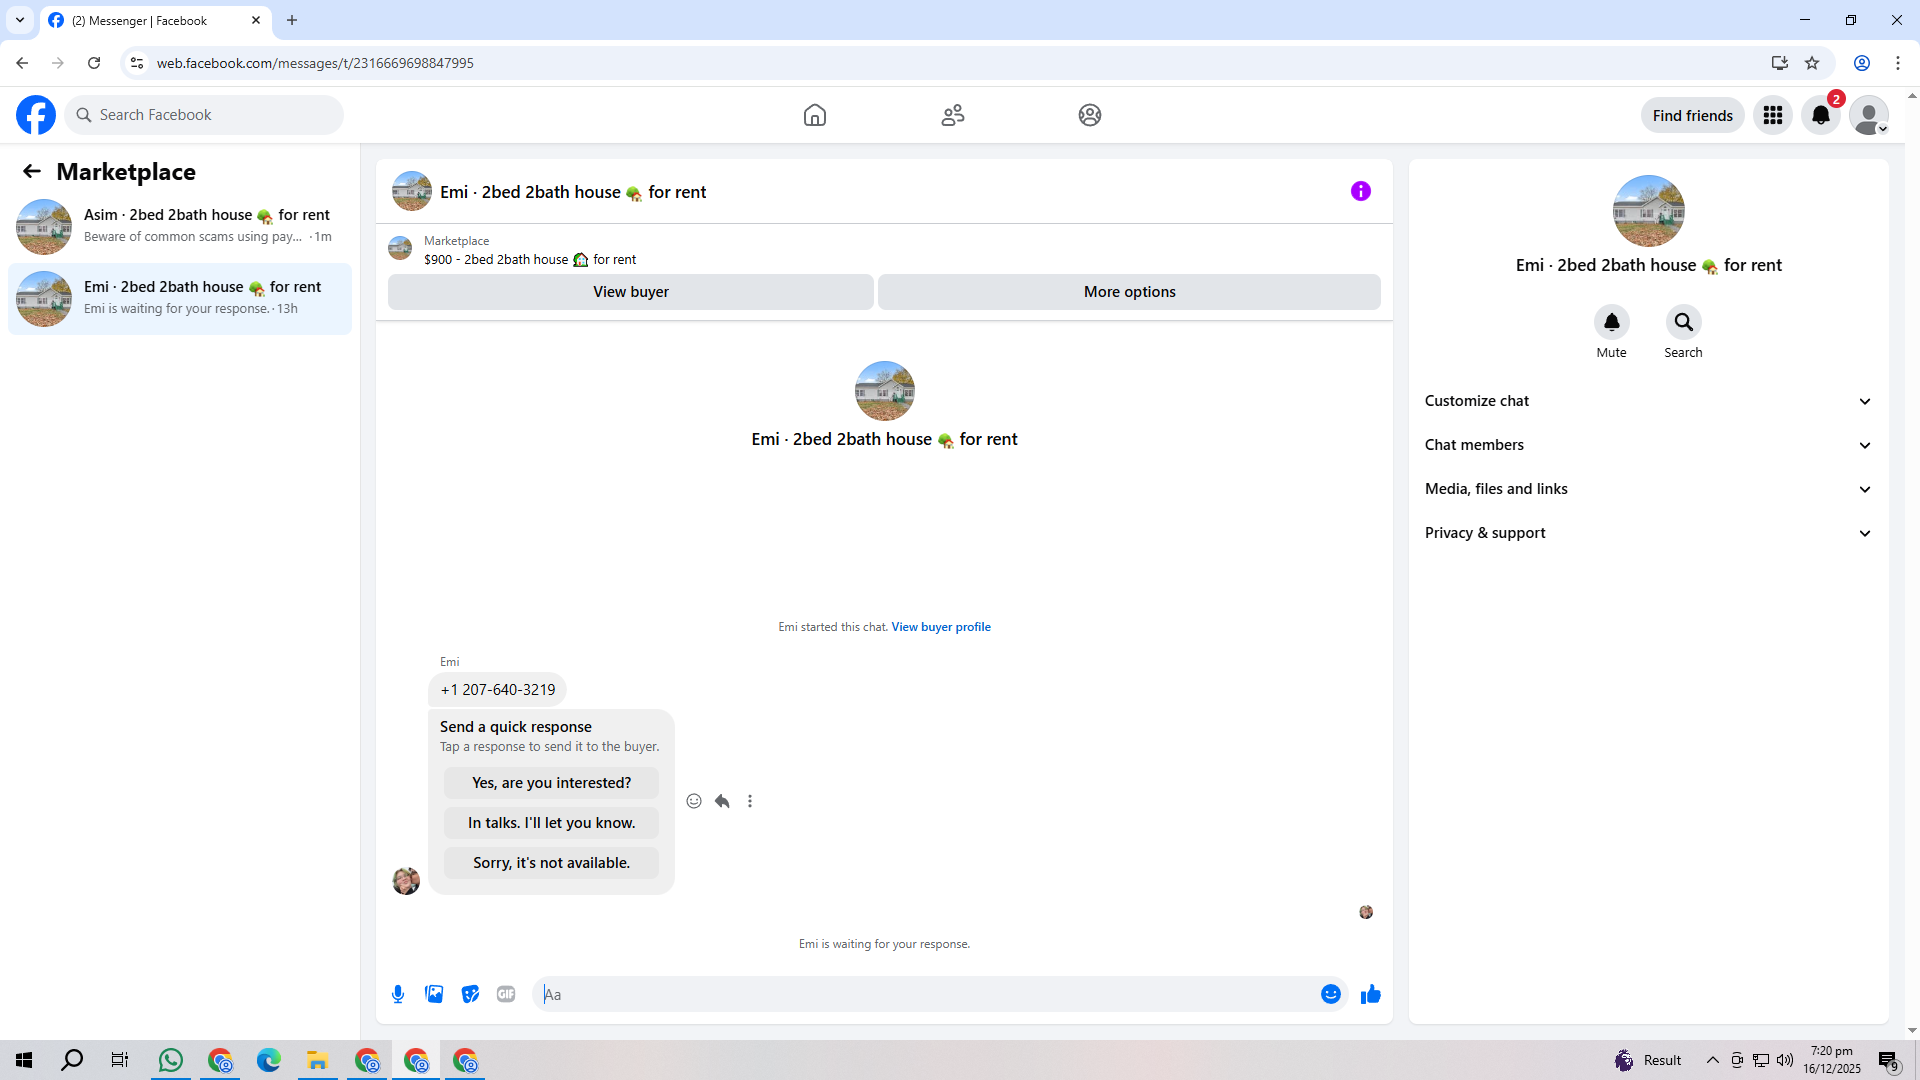
Task: Open WhatsApp from the taskbar
Action: tap(171, 1060)
